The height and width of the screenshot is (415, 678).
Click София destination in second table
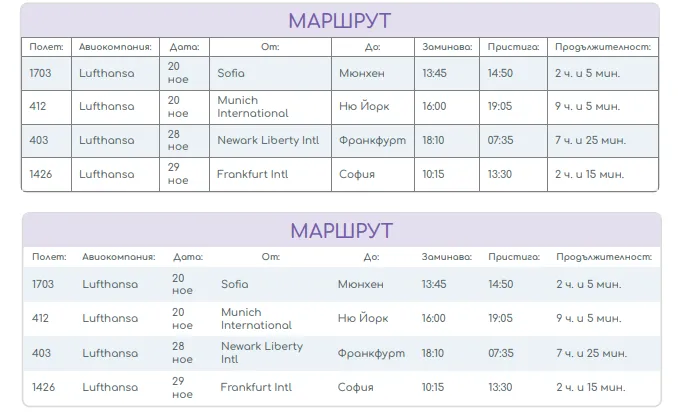(x=356, y=387)
